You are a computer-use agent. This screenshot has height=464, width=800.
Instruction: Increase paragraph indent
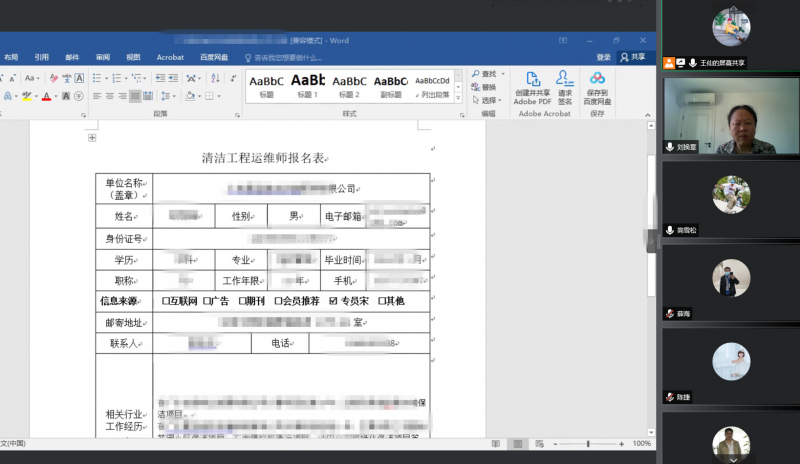173,78
